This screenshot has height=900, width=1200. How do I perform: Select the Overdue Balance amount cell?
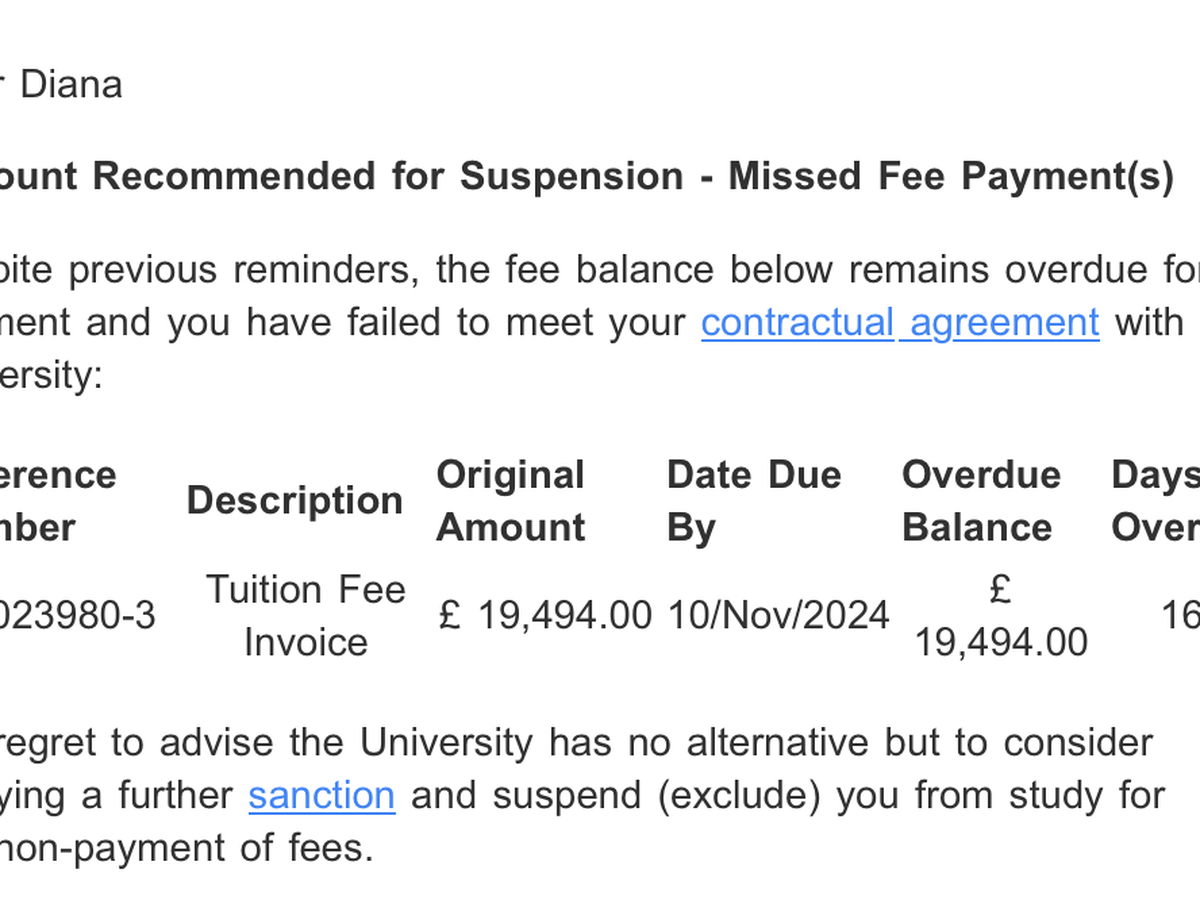1000,617
